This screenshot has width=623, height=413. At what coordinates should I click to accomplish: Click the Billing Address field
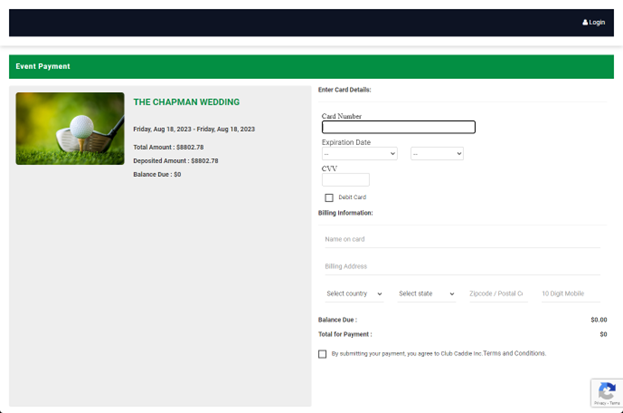click(462, 266)
